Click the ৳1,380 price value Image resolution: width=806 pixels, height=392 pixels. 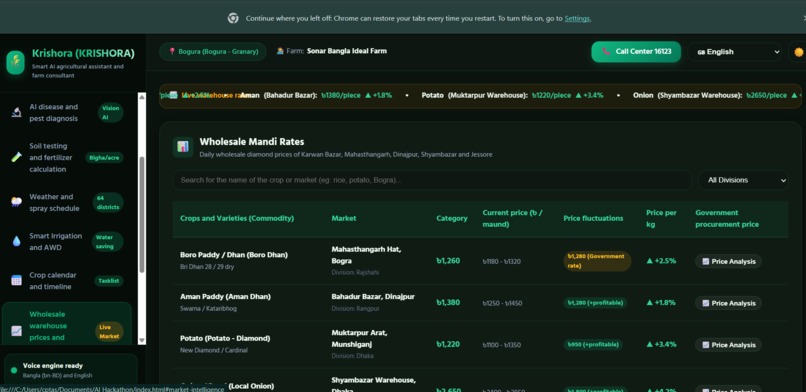click(x=448, y=303)
